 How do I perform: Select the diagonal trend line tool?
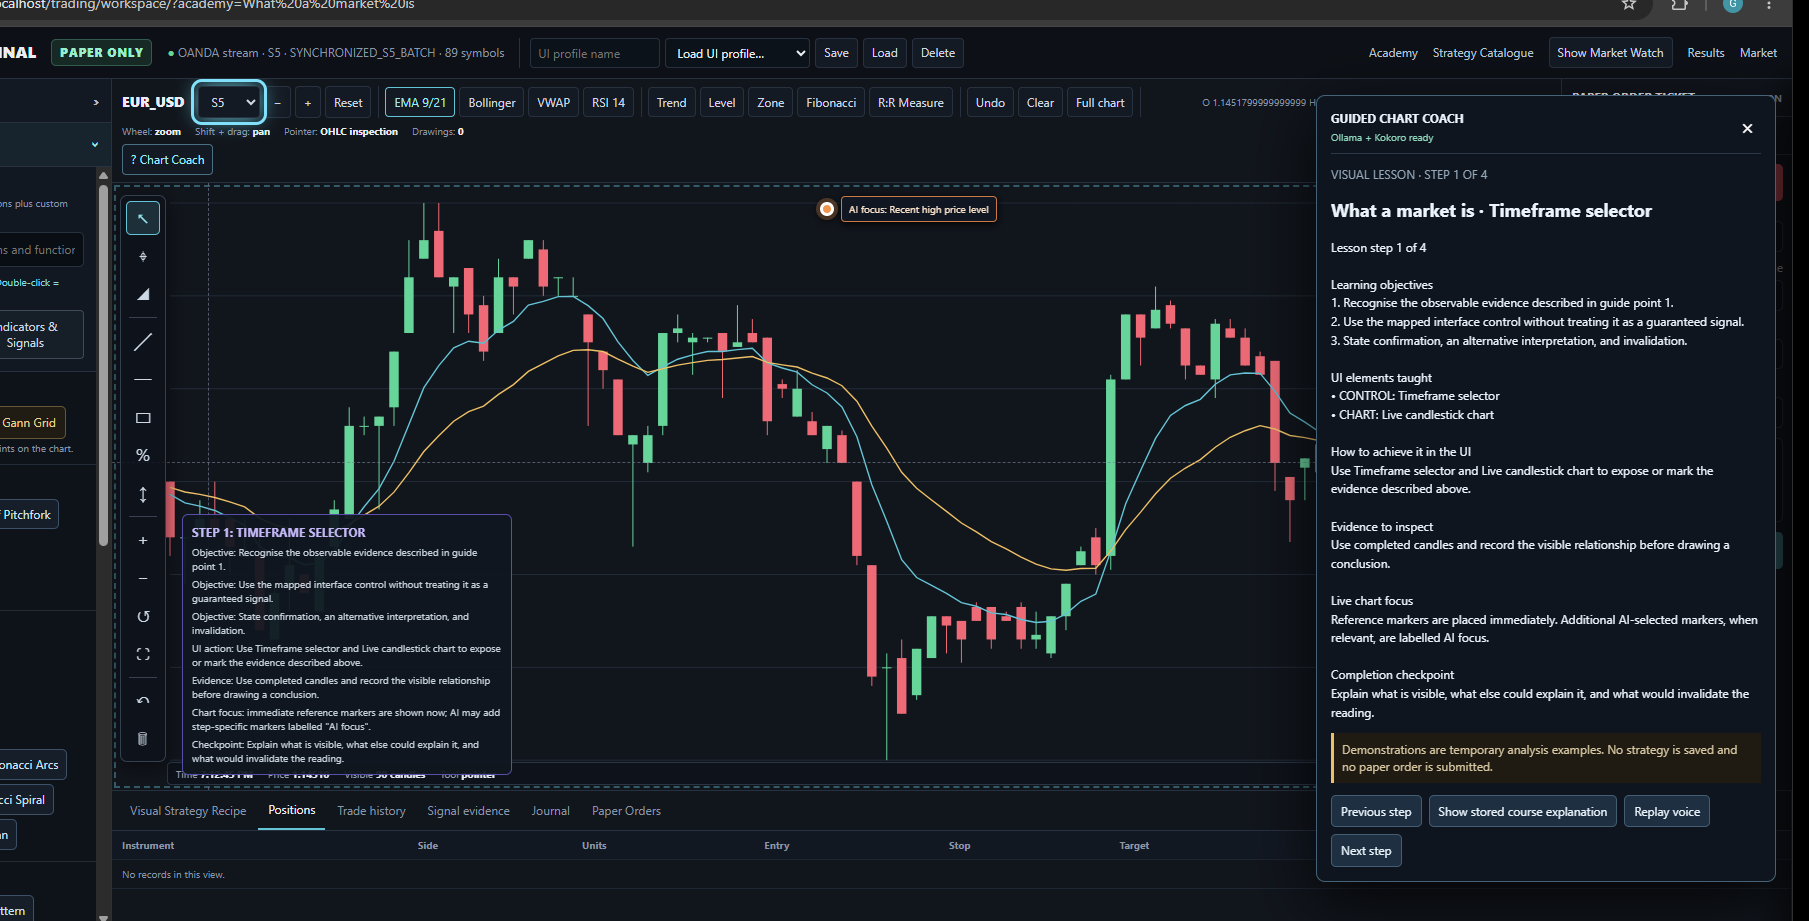pos(143,342)
